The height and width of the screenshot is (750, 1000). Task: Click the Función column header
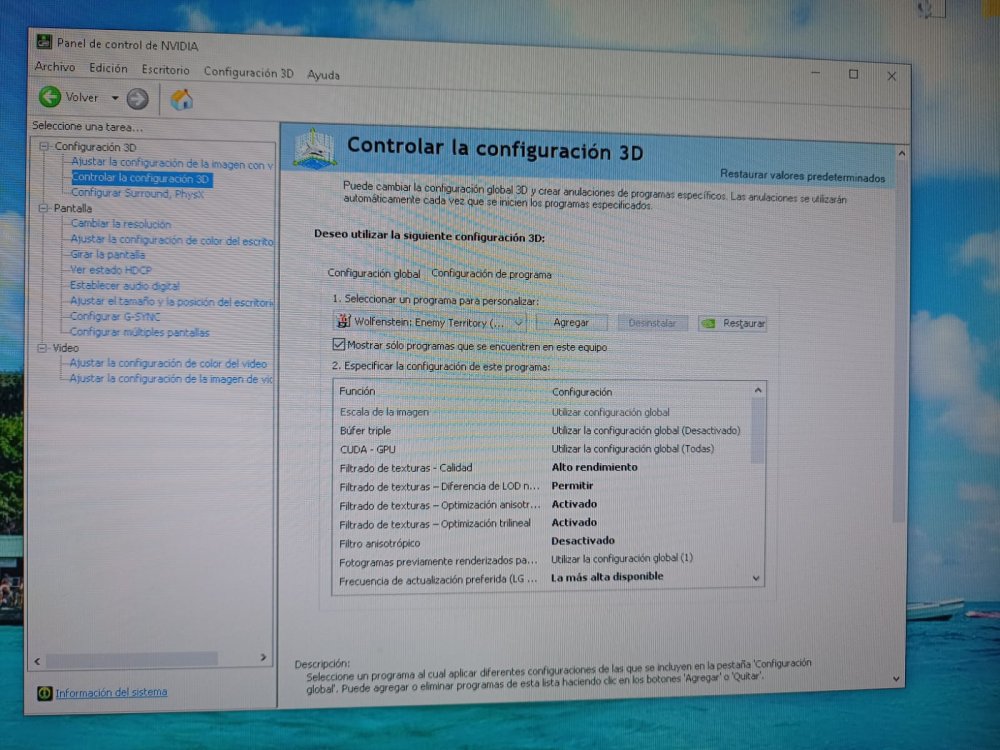(x=357, y=391)
